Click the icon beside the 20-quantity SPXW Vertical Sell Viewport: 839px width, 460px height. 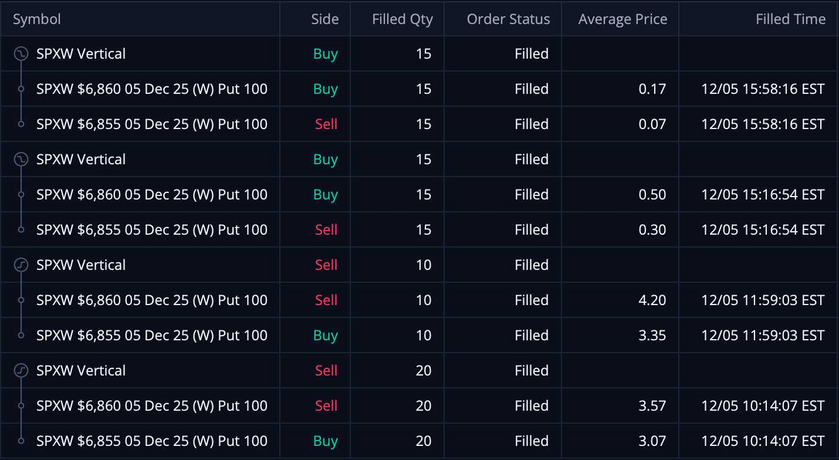[20, 371]
